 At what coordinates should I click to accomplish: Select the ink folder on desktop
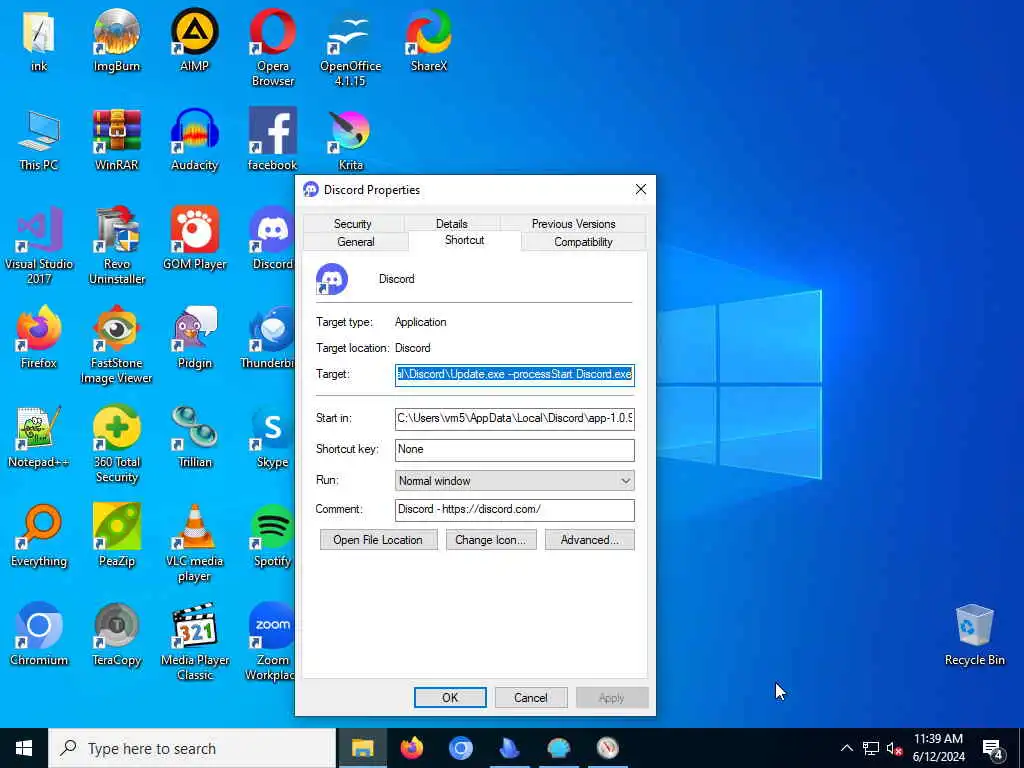coord(39,39)
